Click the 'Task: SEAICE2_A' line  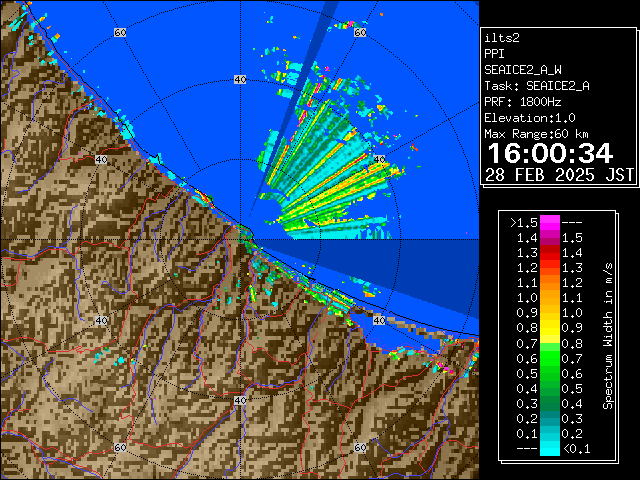[537, 86]
